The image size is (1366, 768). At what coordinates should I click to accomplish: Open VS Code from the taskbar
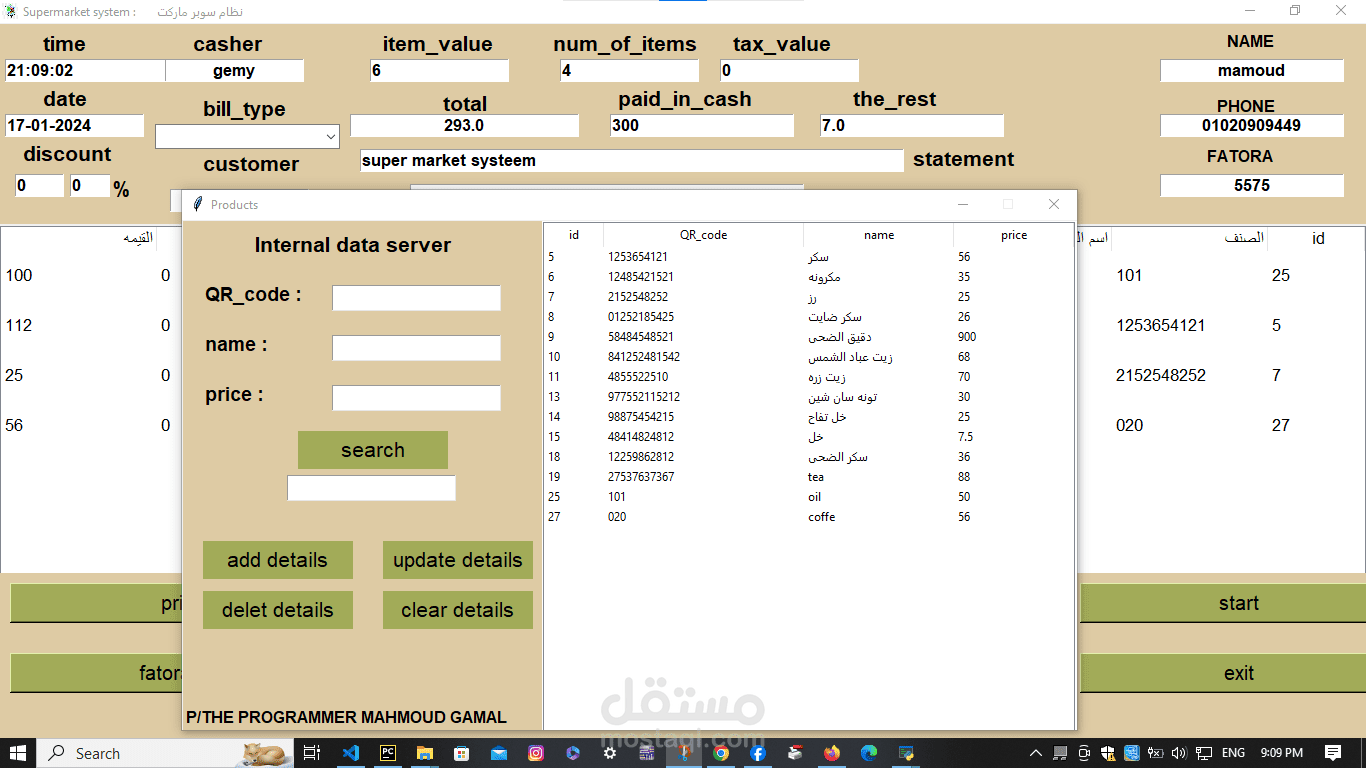(352, 752)
